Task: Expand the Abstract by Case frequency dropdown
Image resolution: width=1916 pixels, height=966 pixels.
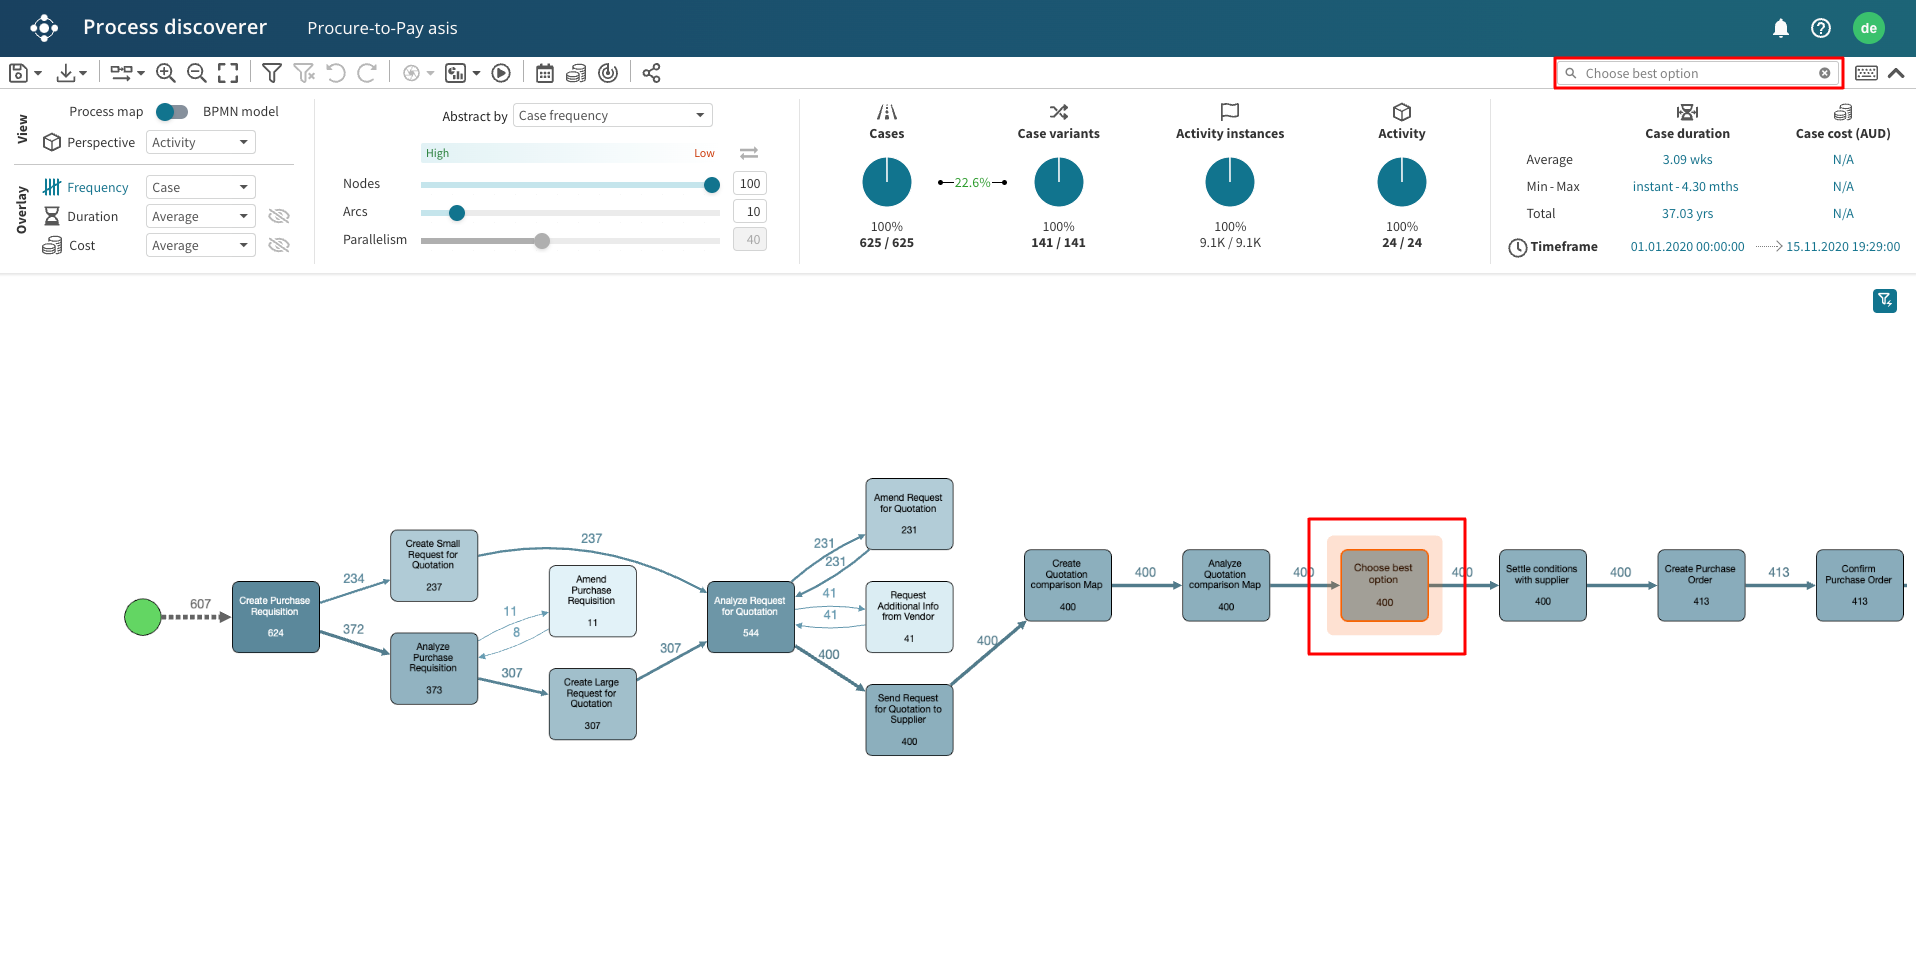Action: 612,116
